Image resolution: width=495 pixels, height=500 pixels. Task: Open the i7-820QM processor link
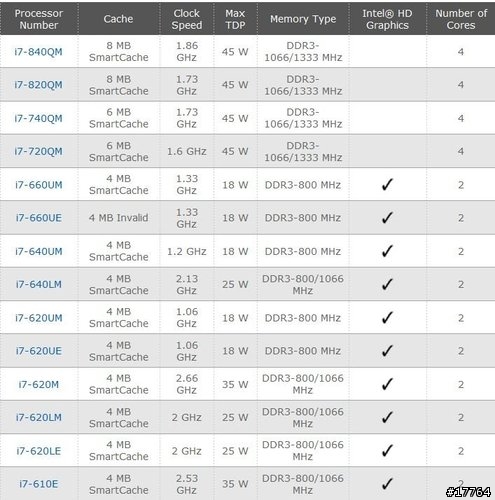tap(38, 85)
